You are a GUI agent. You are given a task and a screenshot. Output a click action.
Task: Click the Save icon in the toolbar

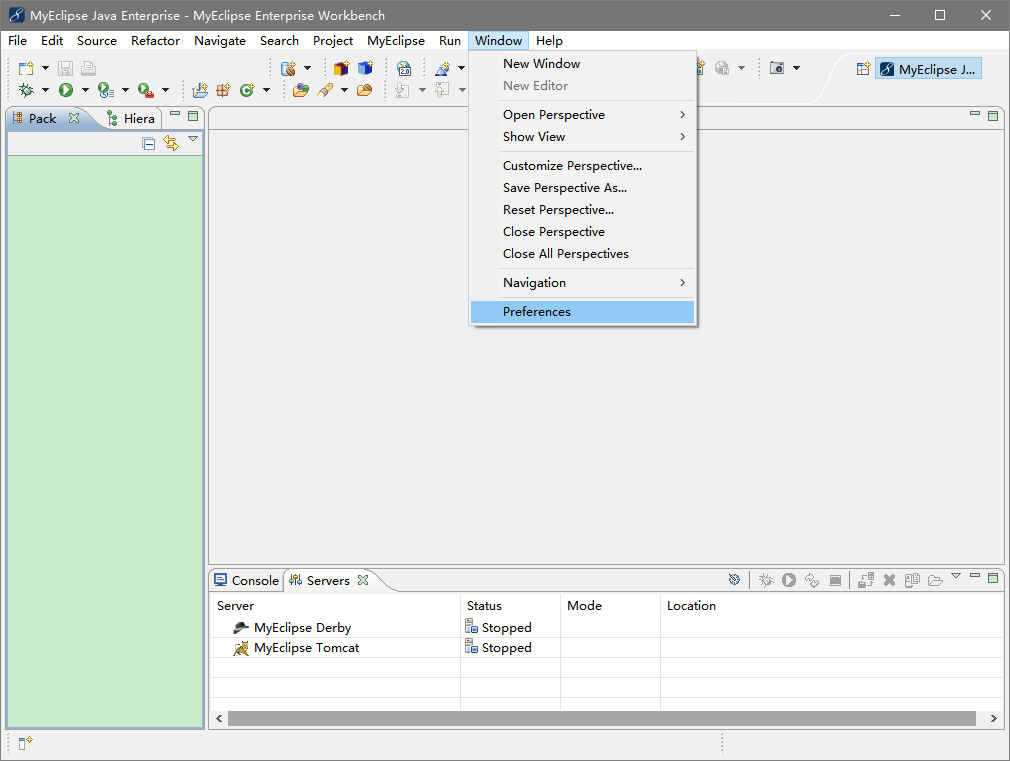click(65, 67)
